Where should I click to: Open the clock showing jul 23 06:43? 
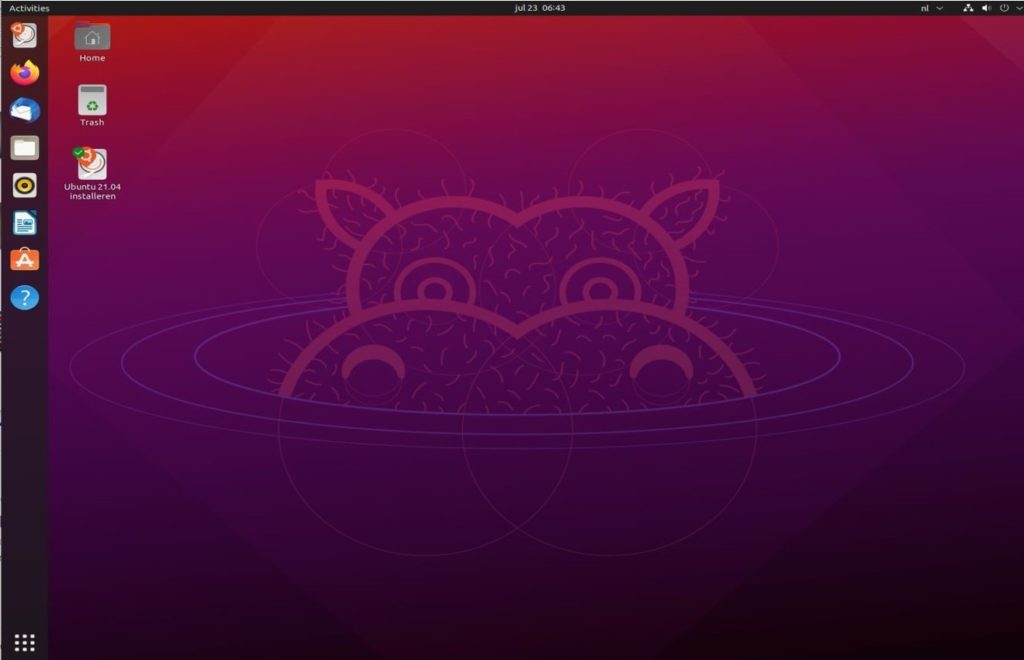pyautogui.click(x=539, y=8)
